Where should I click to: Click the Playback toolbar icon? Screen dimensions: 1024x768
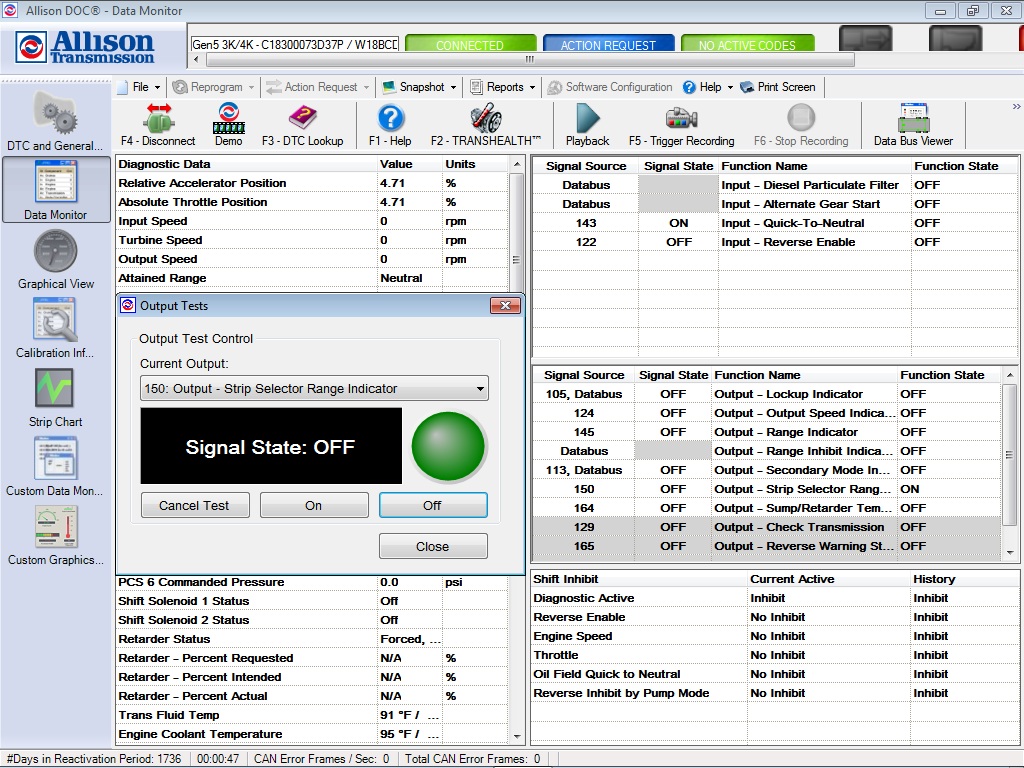click(x=587, y=125)
